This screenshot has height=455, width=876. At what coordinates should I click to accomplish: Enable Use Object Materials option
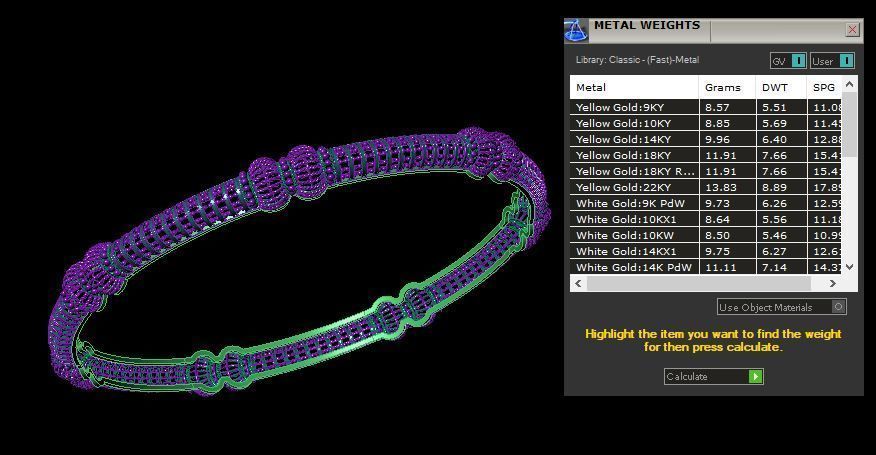click(x=782, y=307)
